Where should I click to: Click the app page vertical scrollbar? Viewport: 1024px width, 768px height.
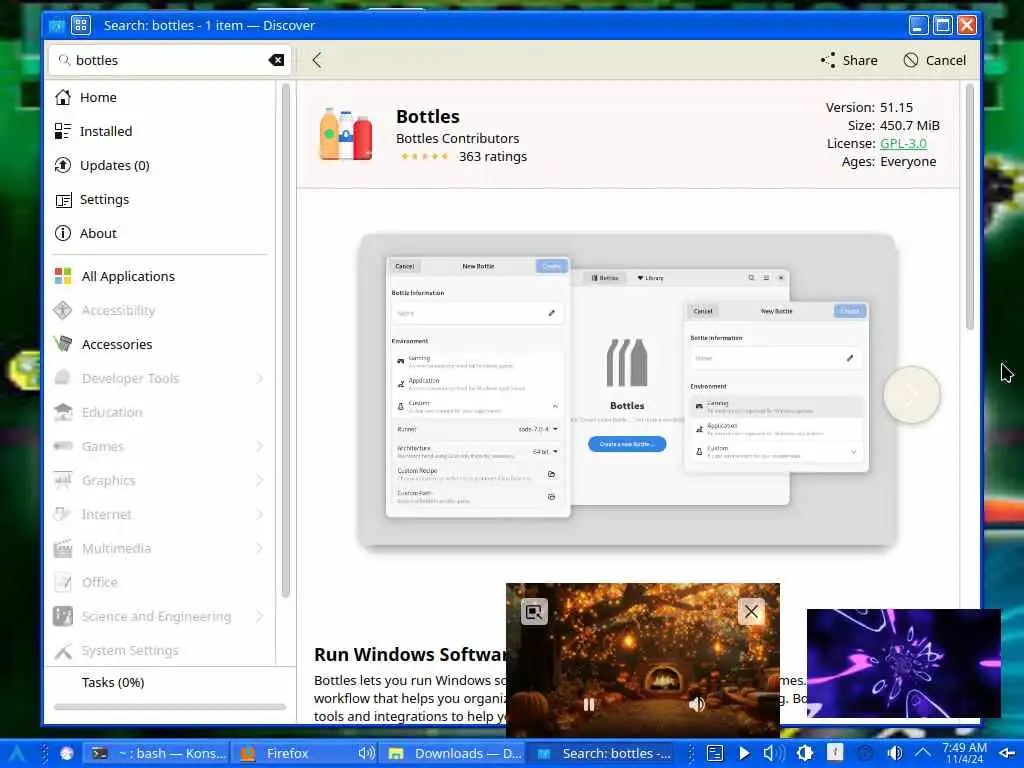pos(970,206)
